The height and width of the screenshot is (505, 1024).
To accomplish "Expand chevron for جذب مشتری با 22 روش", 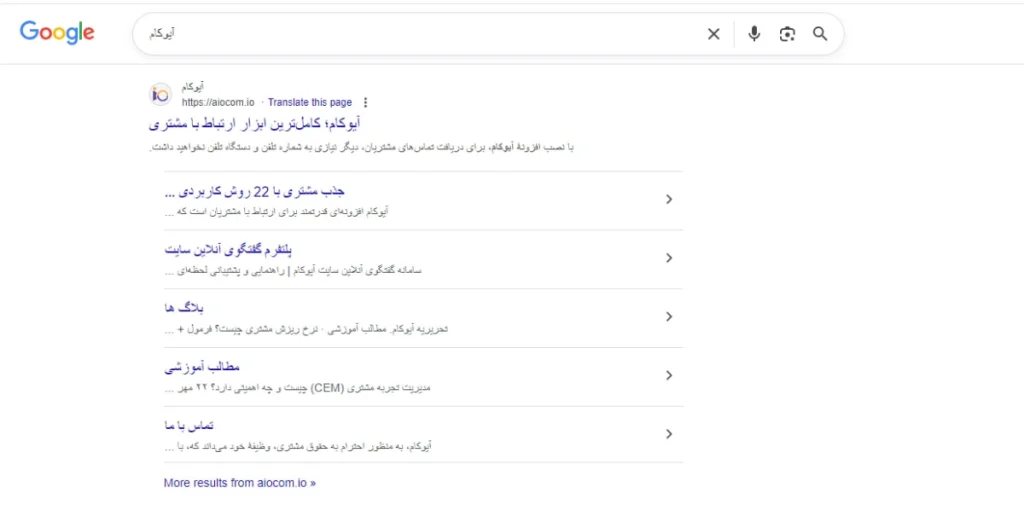I will pos(669,199).
